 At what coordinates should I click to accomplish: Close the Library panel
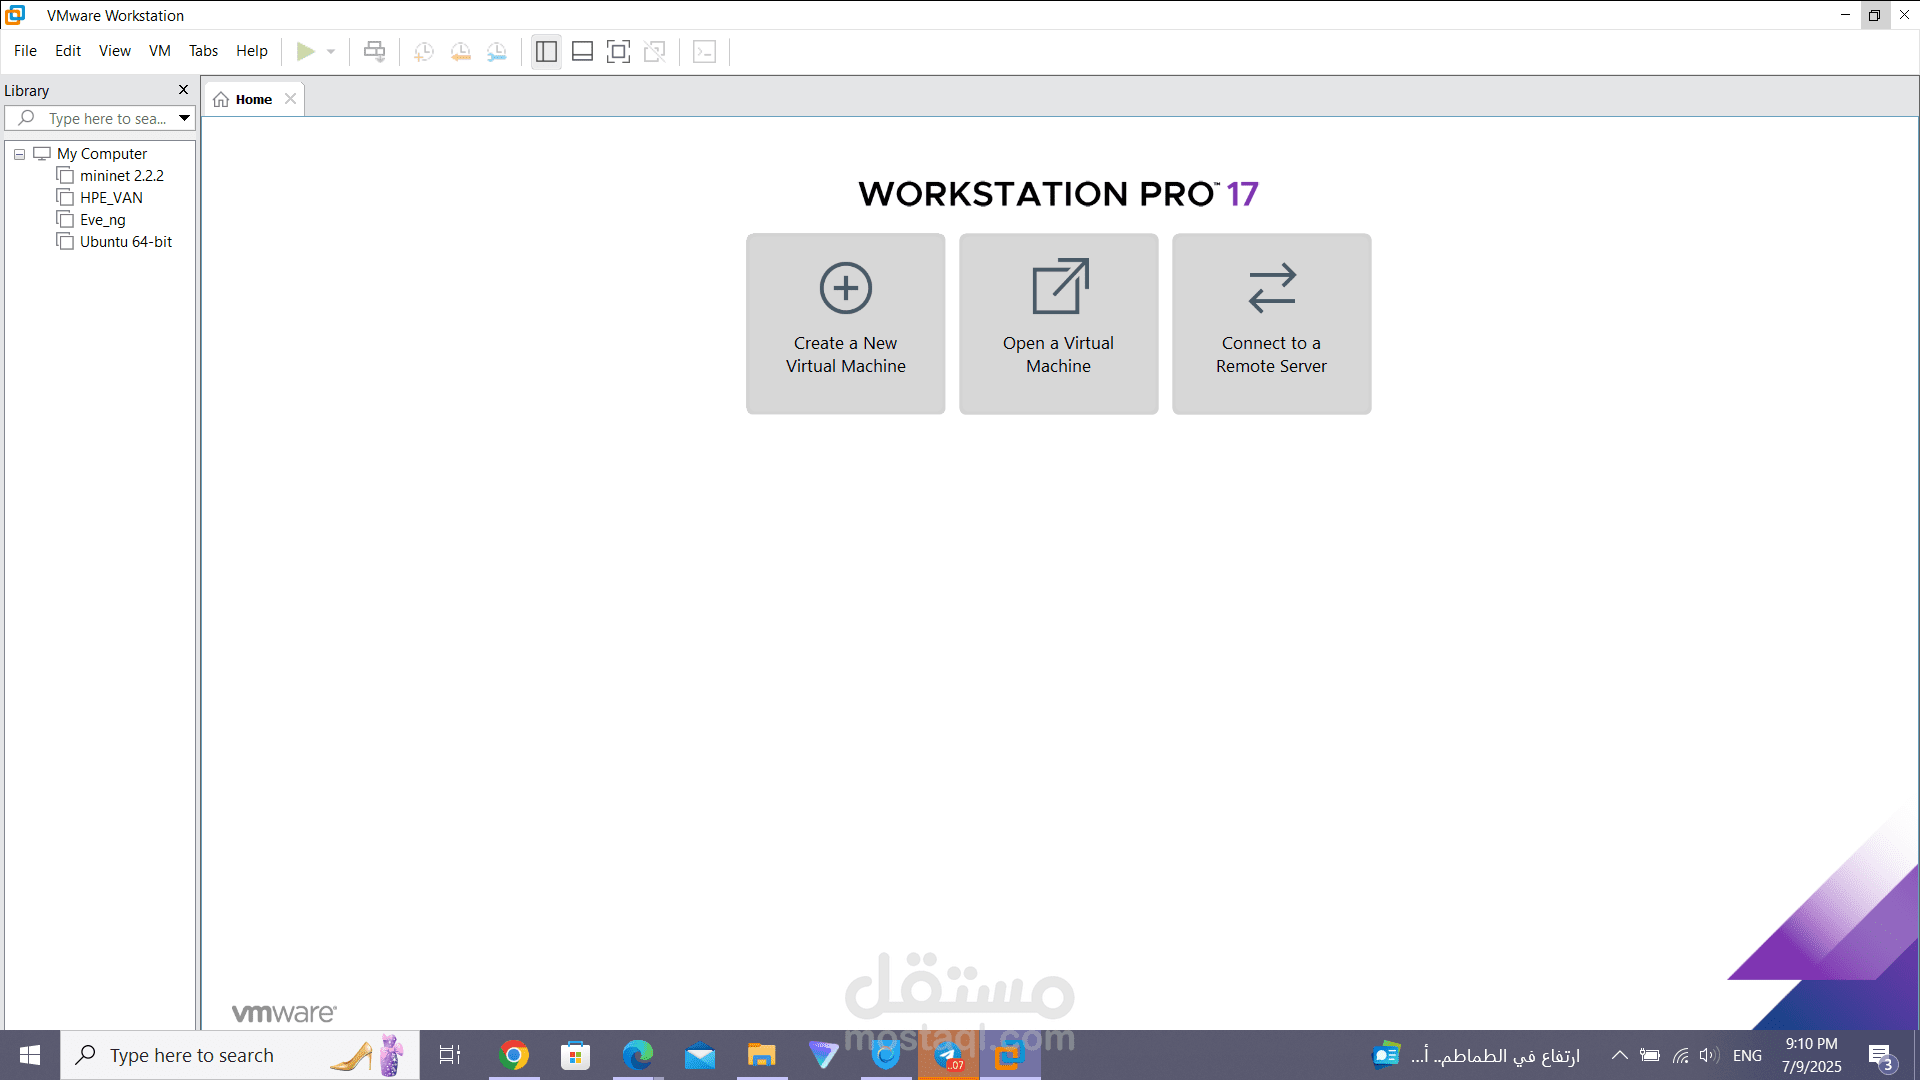point(183,90)
